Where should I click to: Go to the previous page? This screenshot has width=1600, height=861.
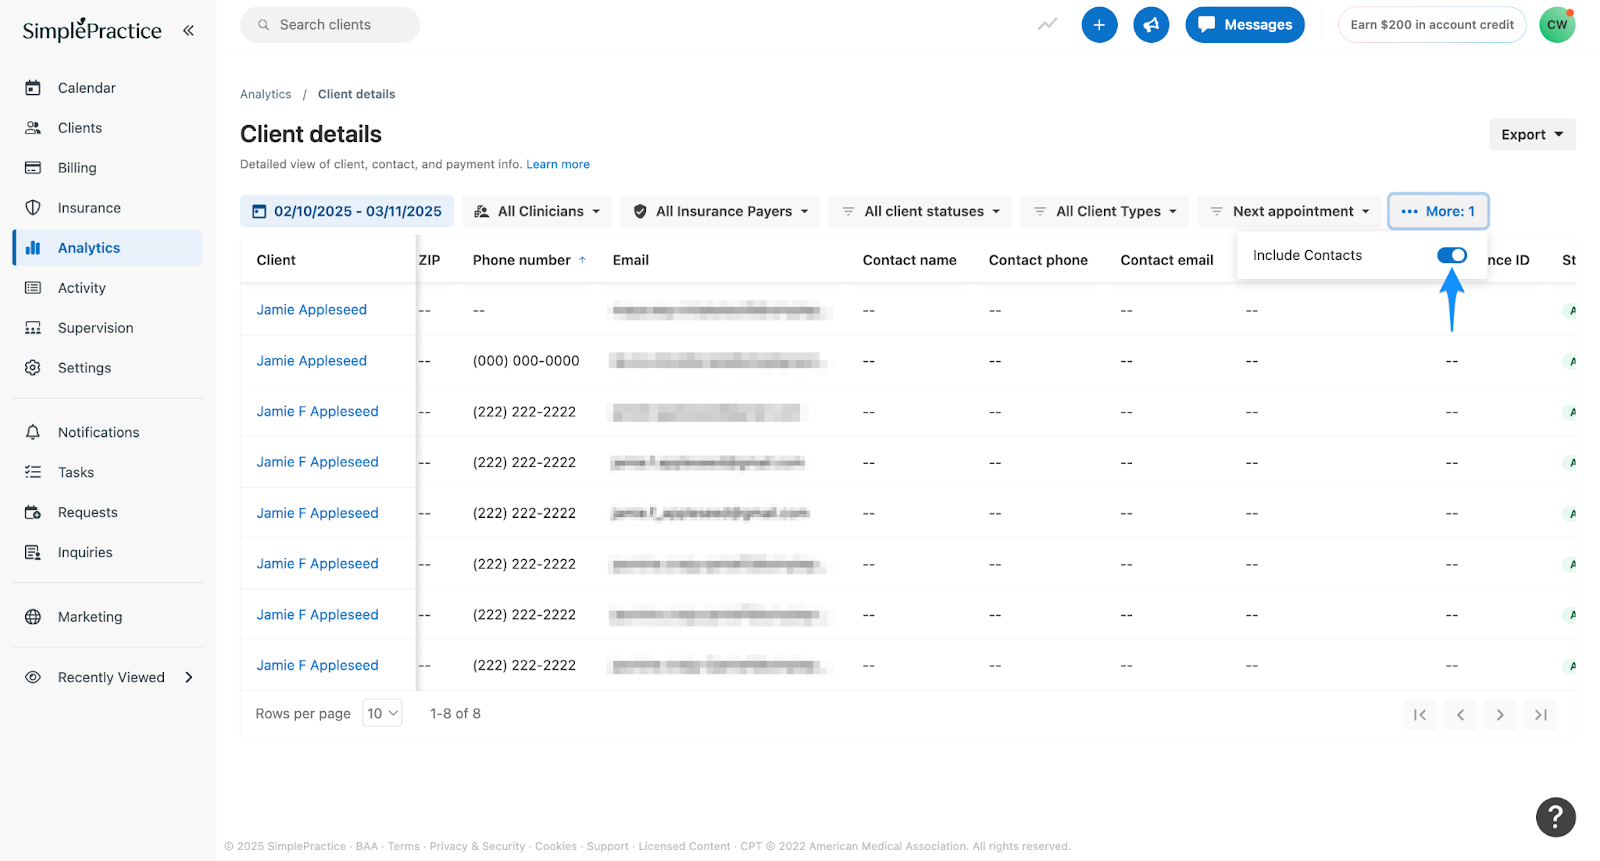click(x=1460, y=714)
